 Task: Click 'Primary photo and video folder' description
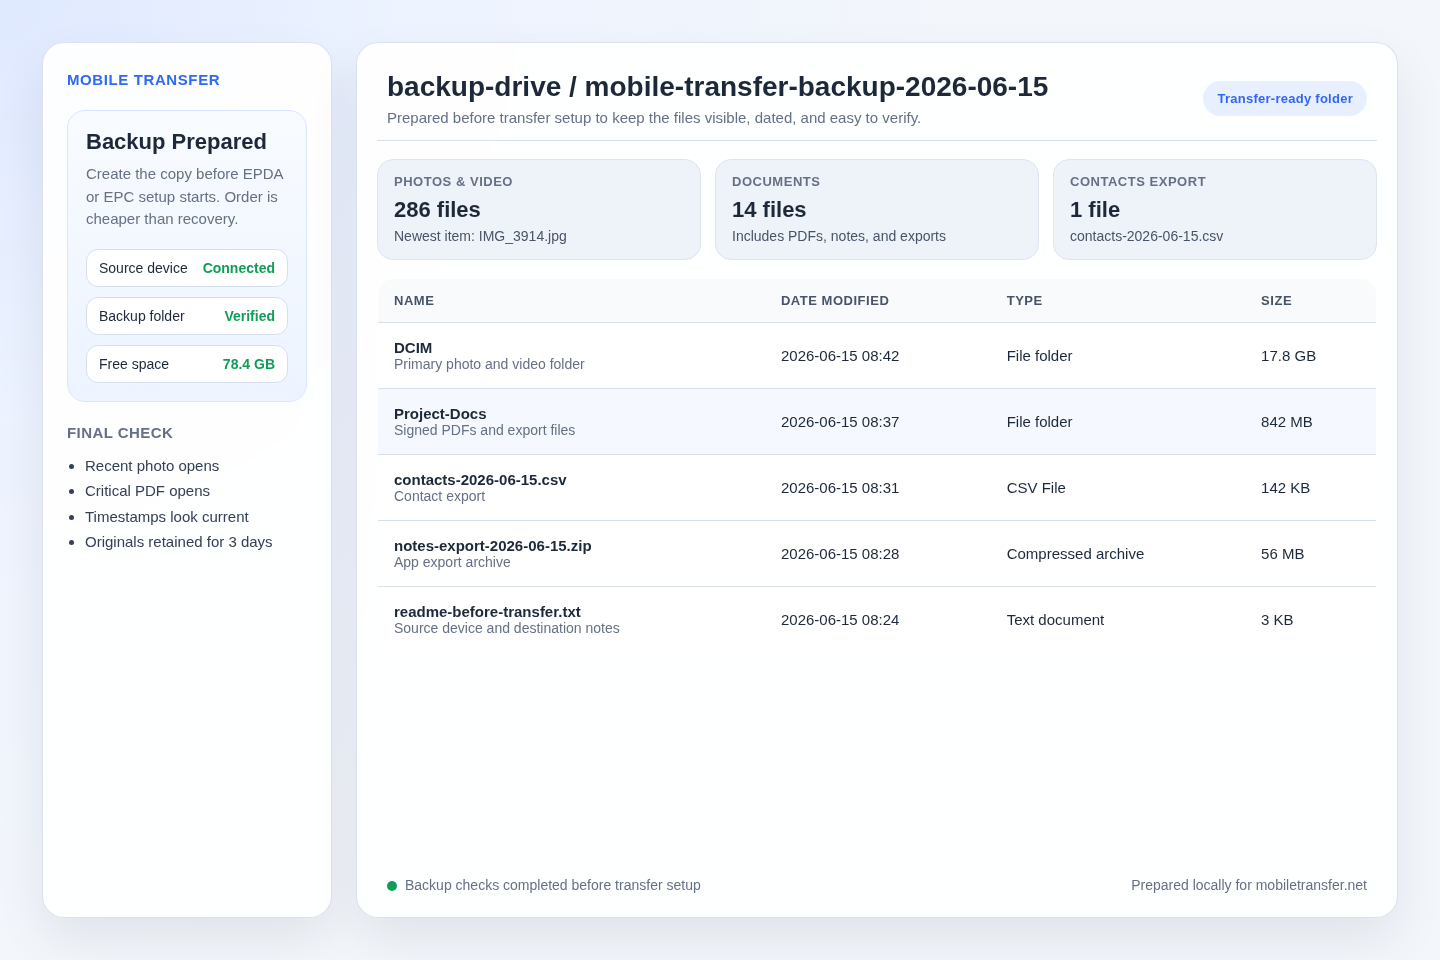(x=489, y=364)
